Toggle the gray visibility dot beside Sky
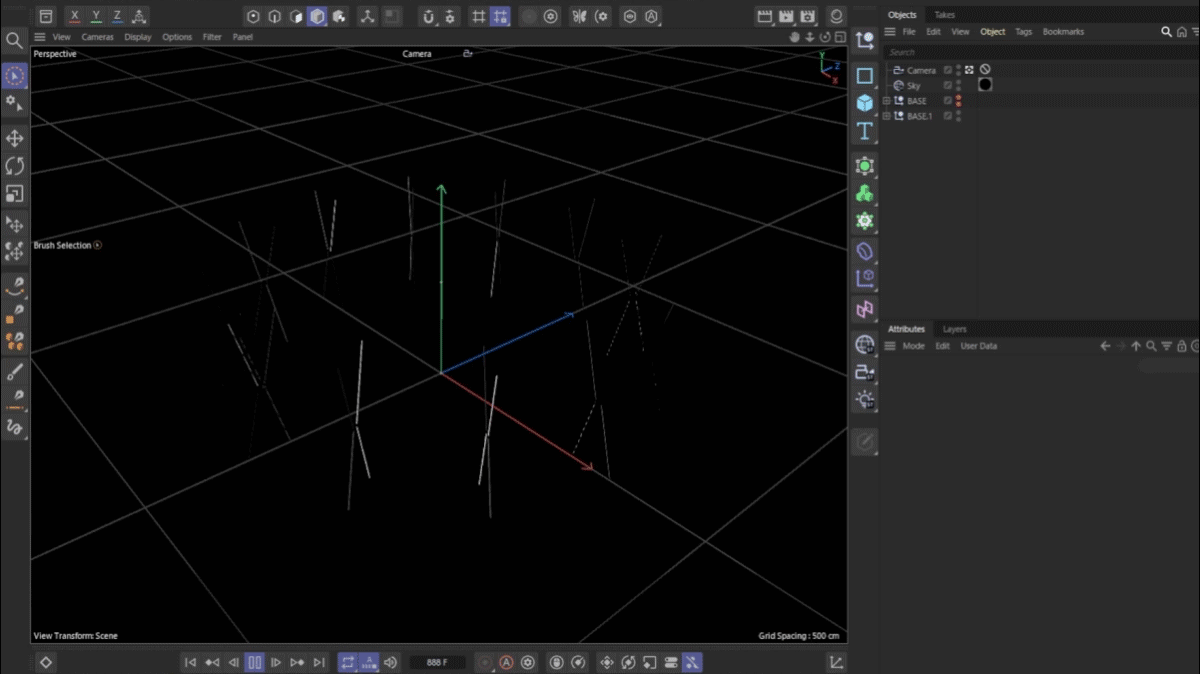The image size is (1200, 674). [x=959, y=83]
